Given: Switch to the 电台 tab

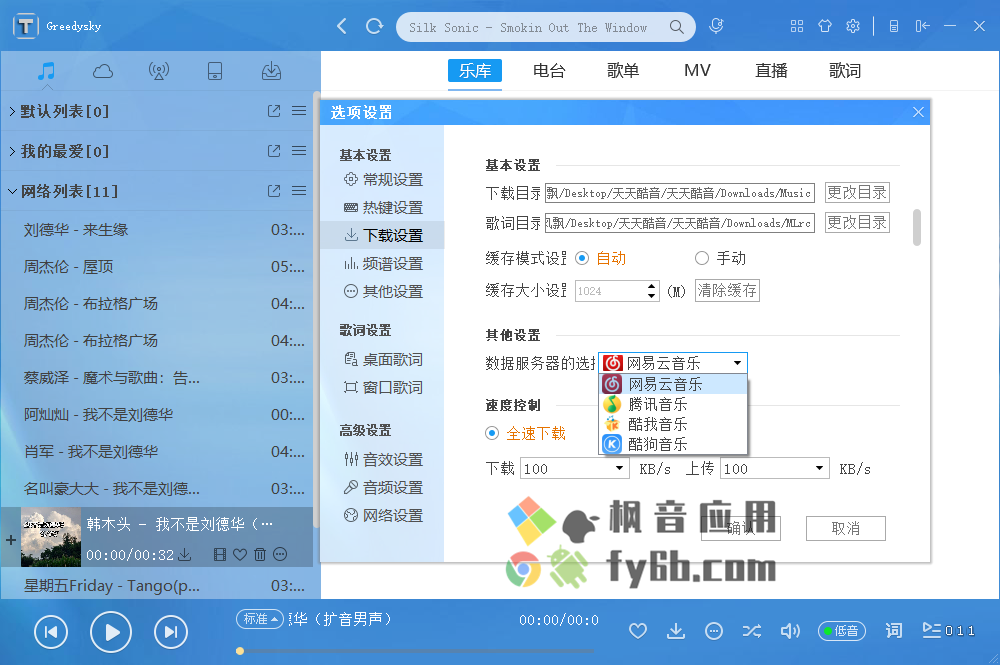Looking at the screenshot, I should (x=549, y=71).
